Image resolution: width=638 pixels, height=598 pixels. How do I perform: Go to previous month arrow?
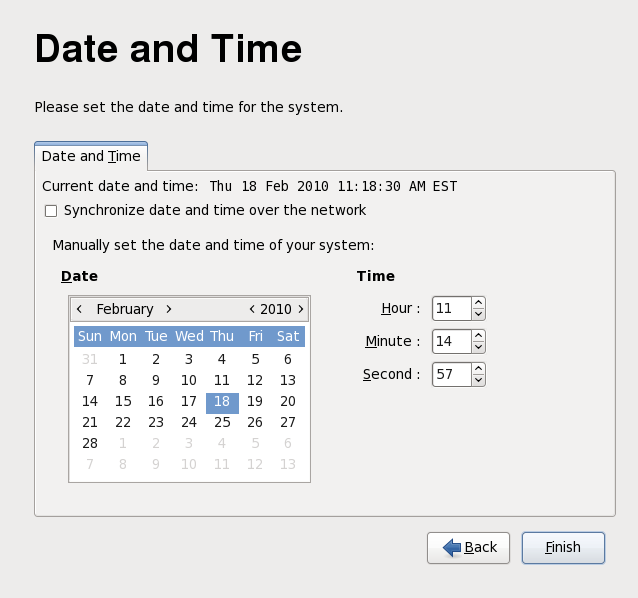click(x=79, y=309)
